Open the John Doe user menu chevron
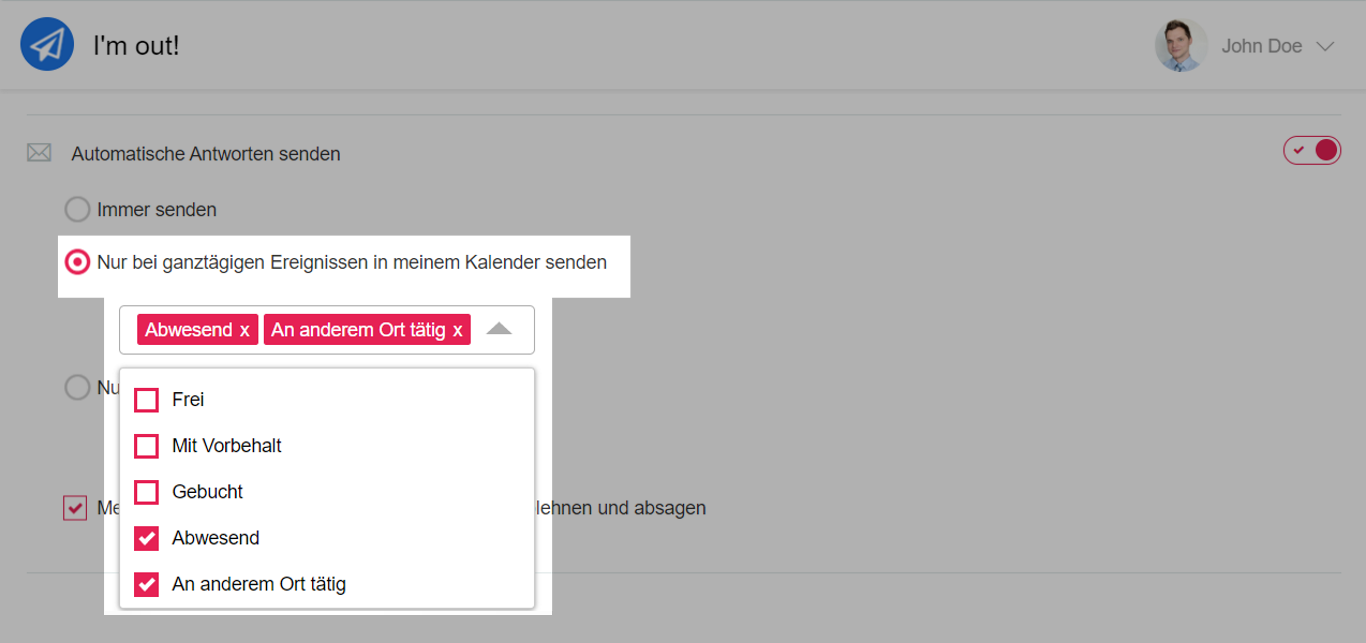The width and height of the screenshot is (1366, 643). (x=1325, y=47)
